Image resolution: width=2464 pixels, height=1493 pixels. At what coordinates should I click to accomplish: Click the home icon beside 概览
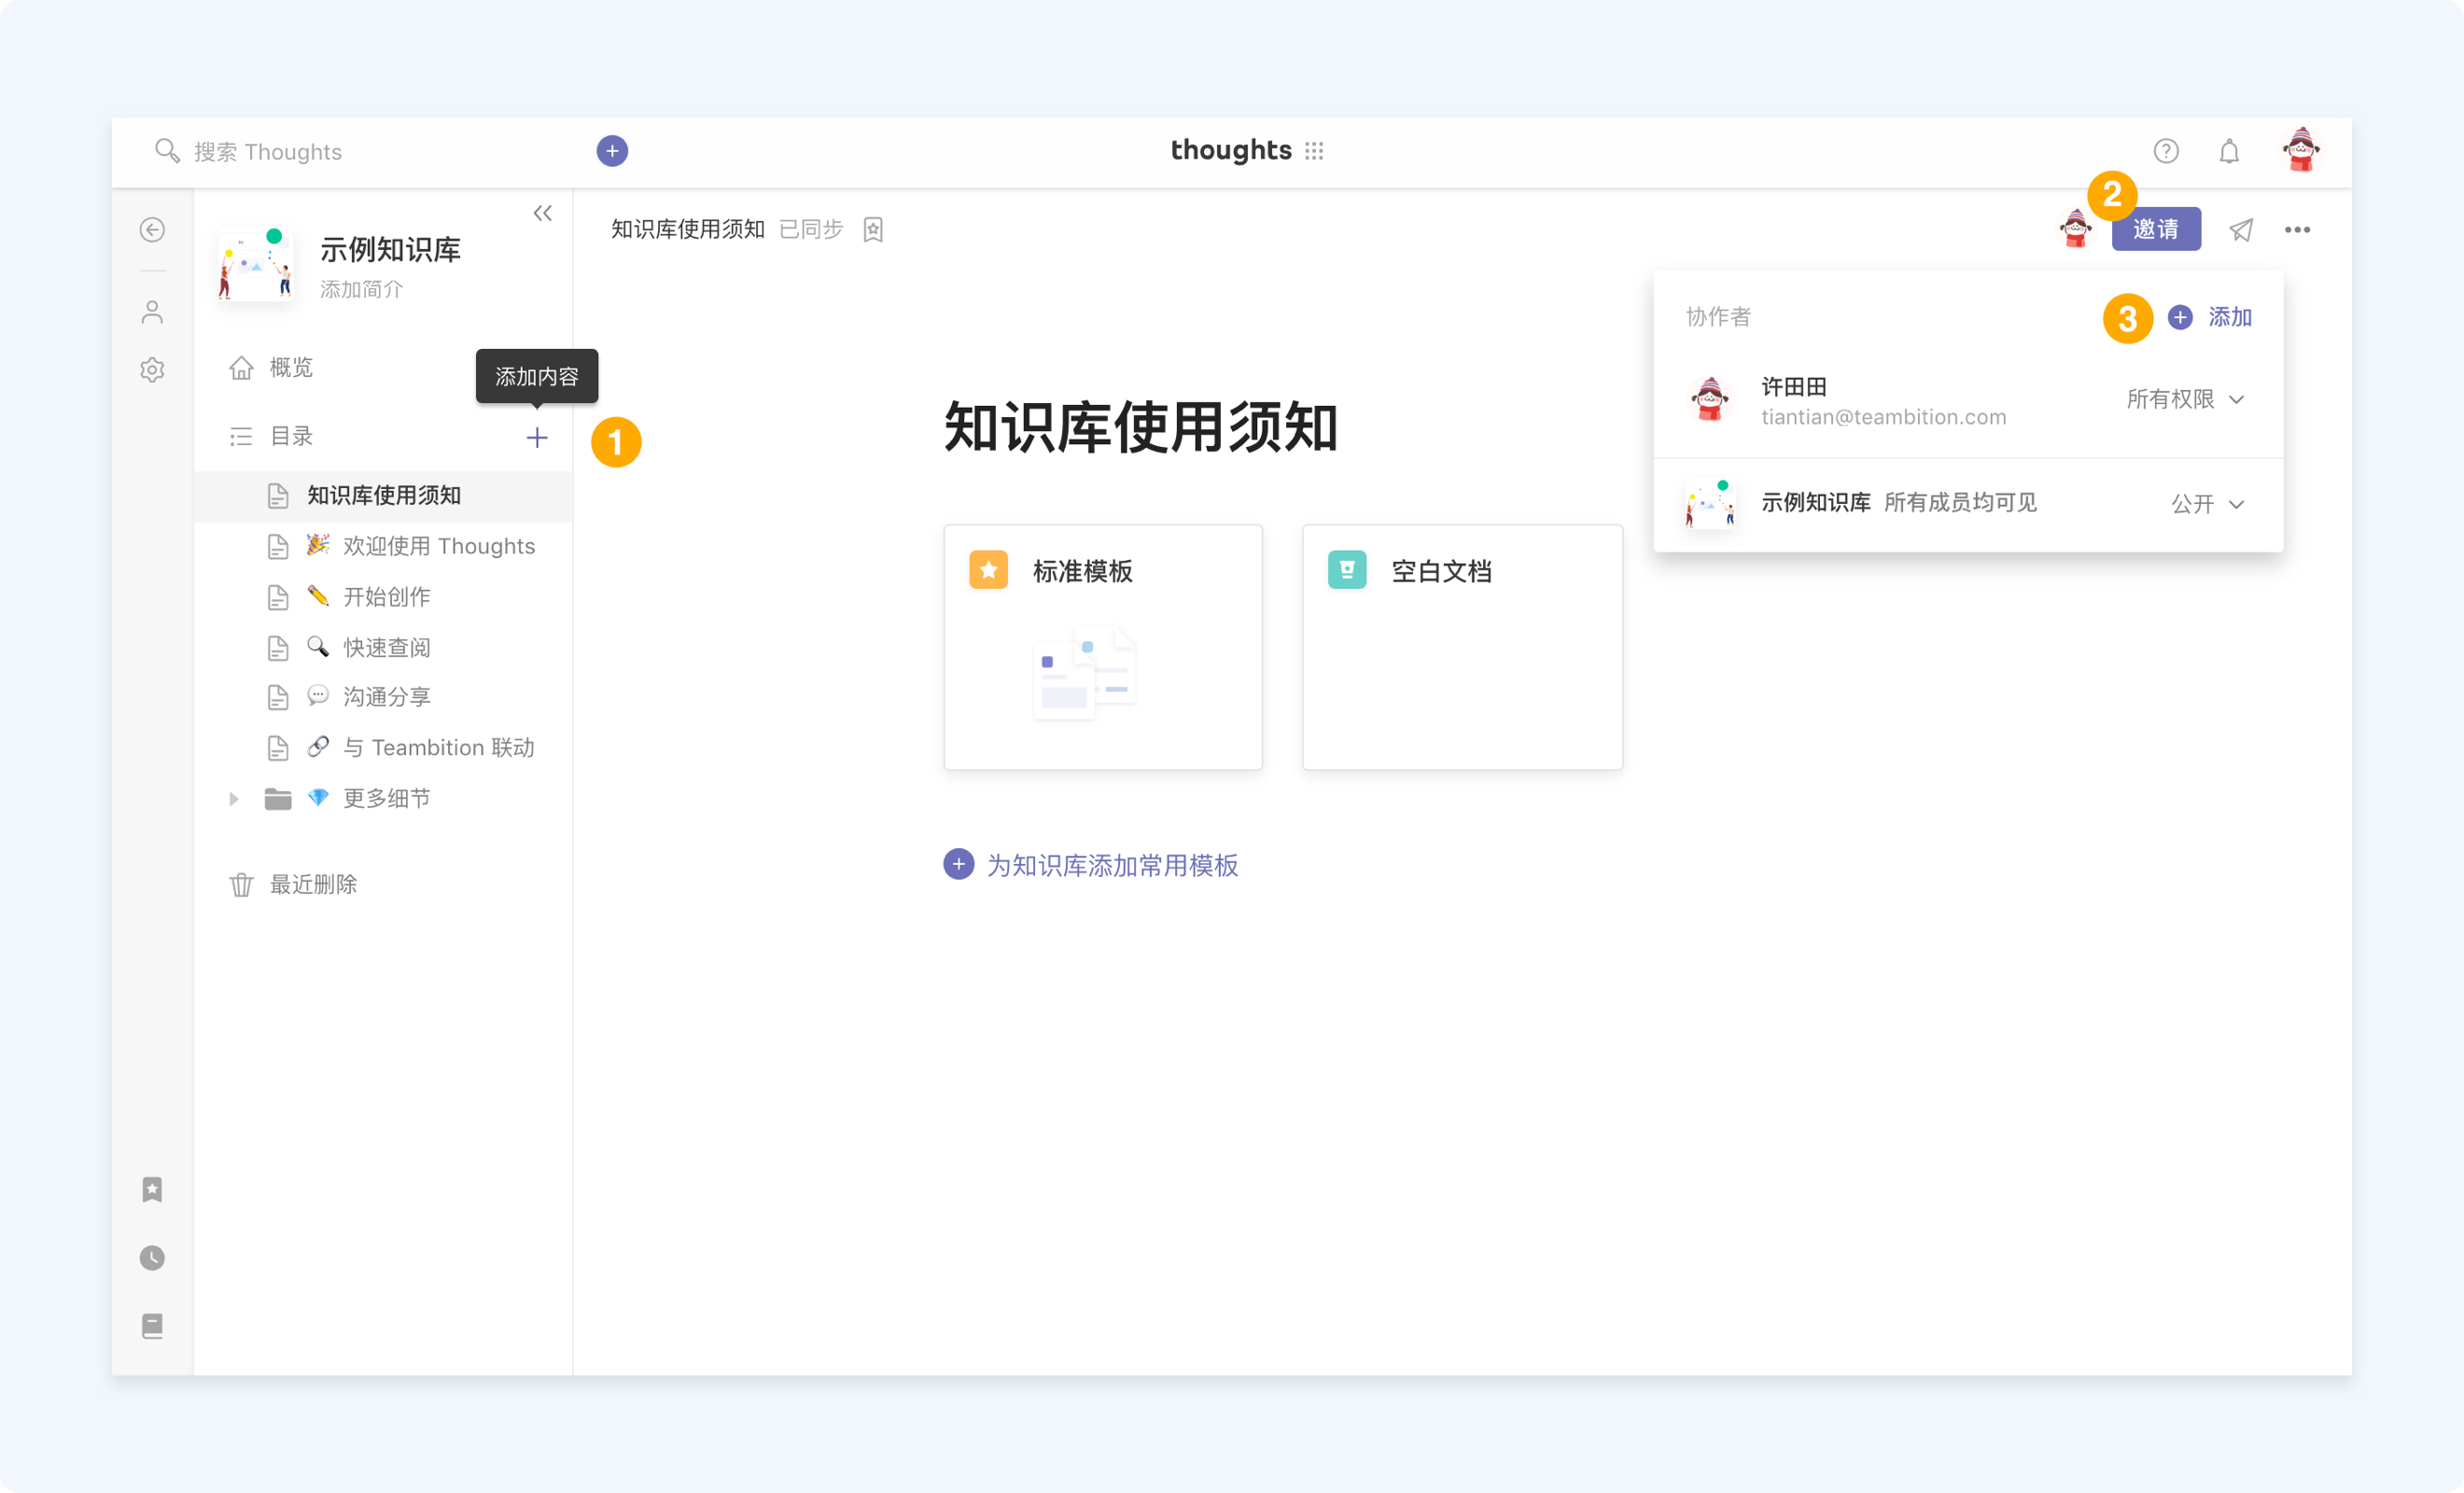point(241,368)
